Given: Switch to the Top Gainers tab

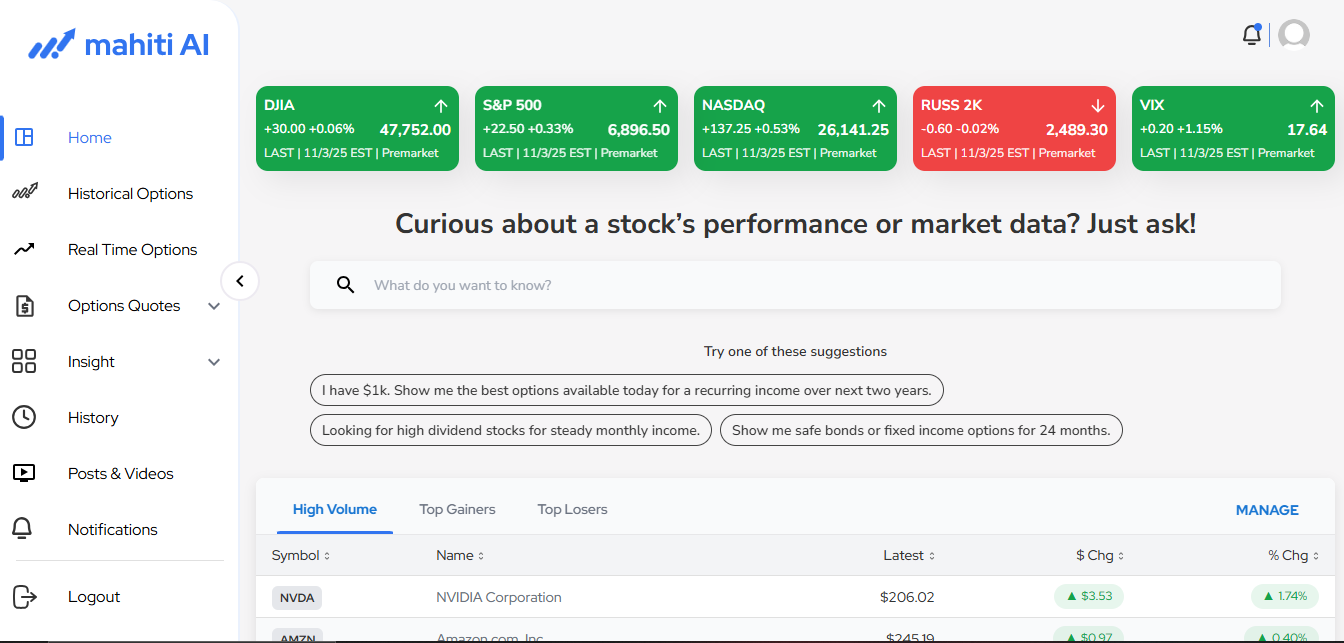Looking at the screenshot, I should click(x=457, y=509).
